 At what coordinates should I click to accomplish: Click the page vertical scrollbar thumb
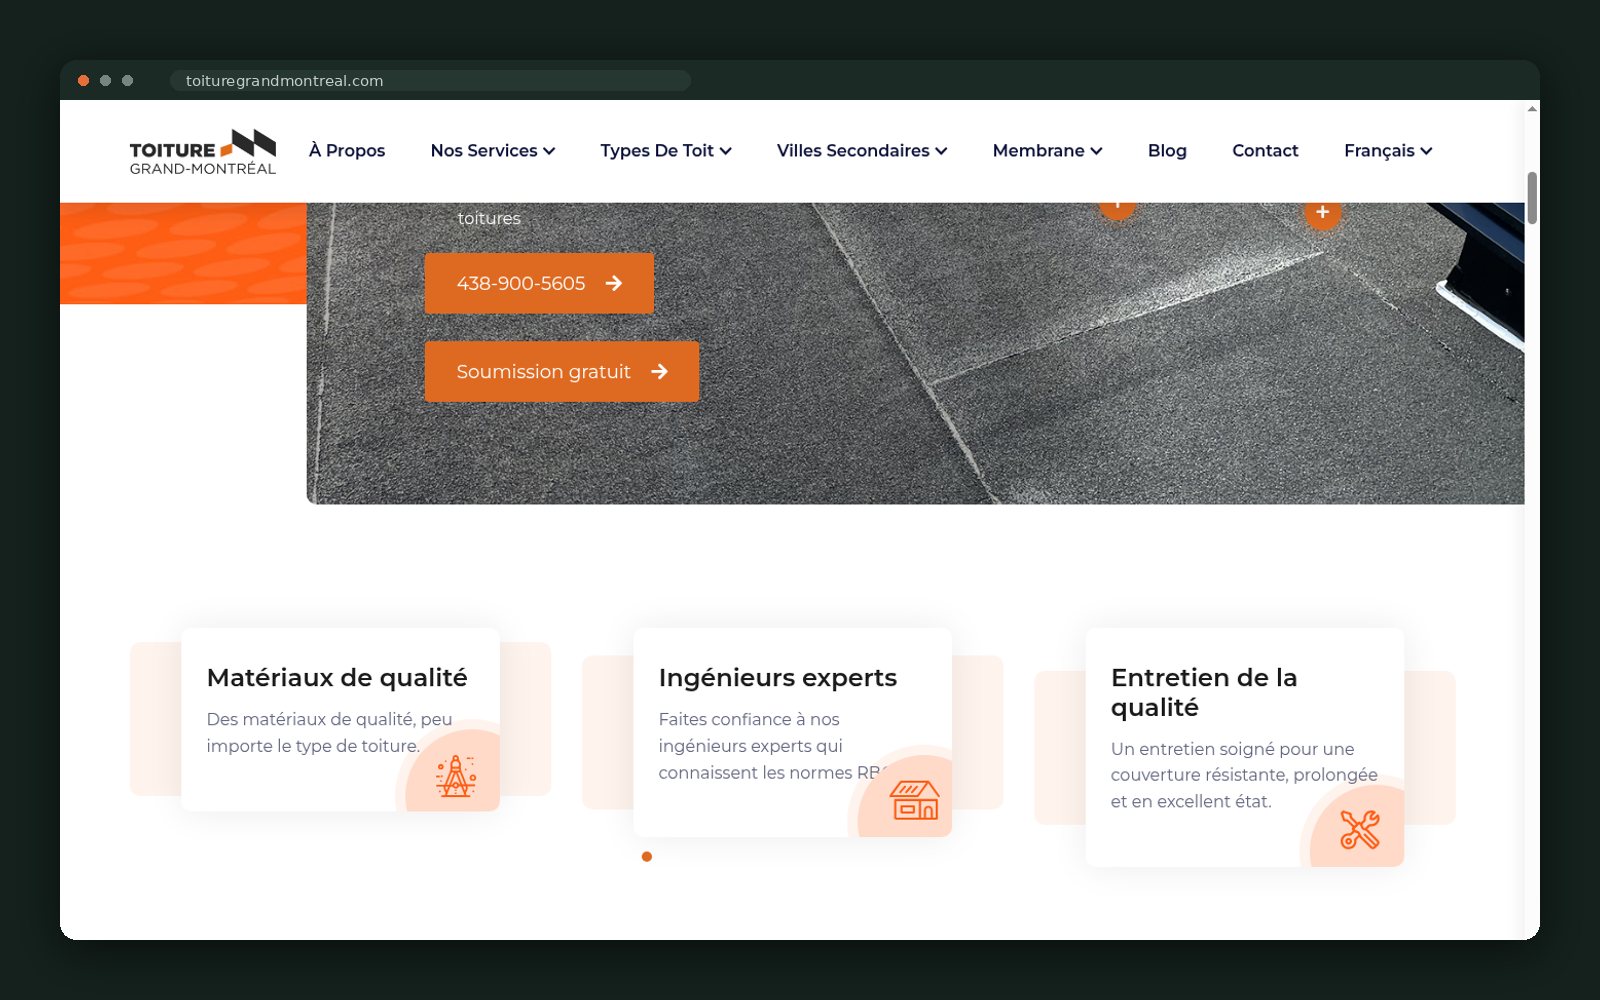(1532, 198)
